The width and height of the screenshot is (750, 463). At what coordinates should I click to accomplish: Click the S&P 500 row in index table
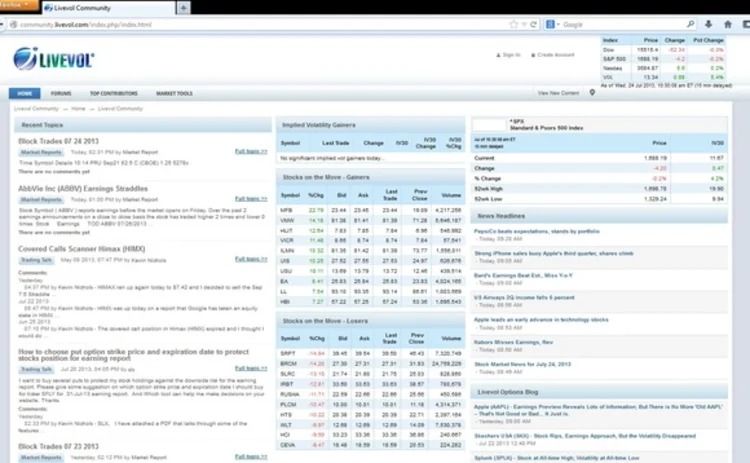click(663, 59)
